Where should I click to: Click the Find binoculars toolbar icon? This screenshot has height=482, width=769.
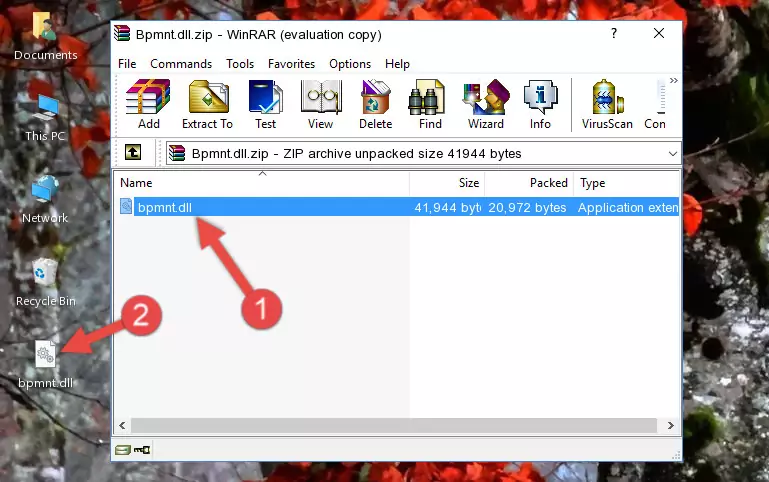tap(430, 104)
